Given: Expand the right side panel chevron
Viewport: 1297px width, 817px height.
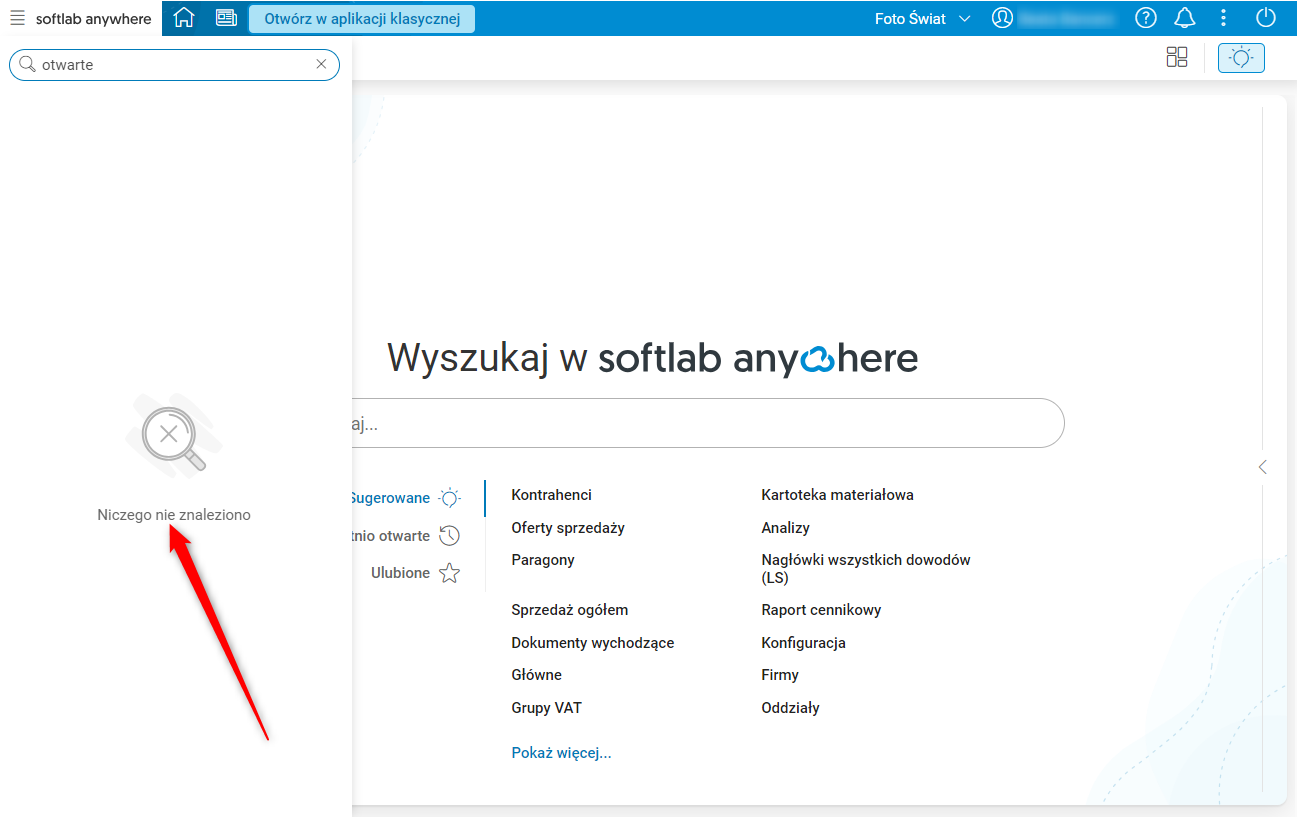Looking at the screenshot, I should 1263,467.
